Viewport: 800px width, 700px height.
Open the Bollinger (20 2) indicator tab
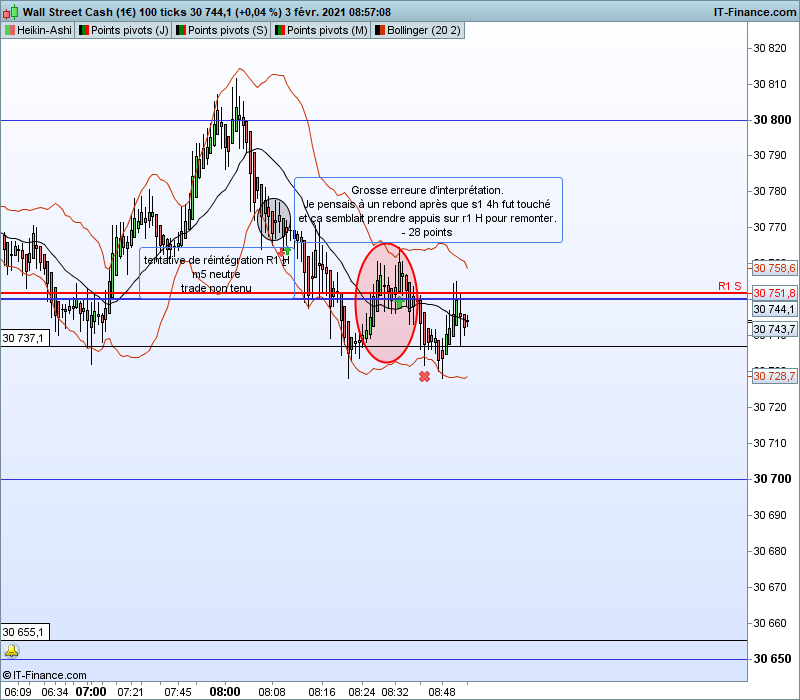pyautogui.click(x=418, y=30)
